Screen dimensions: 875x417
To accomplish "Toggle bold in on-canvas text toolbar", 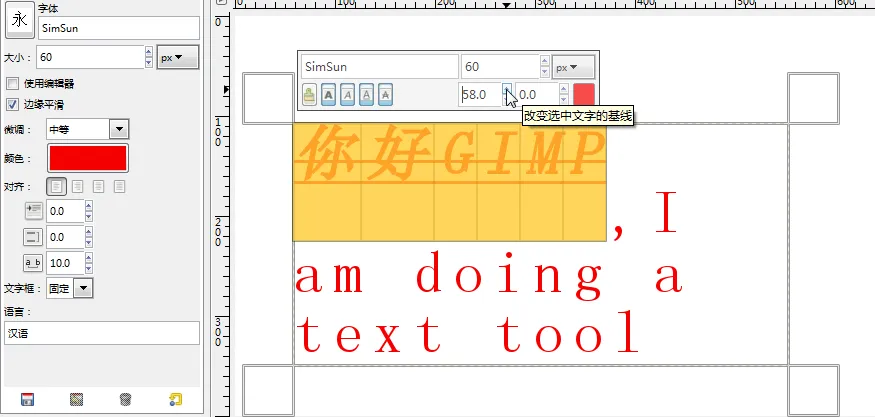I will 329,95.
